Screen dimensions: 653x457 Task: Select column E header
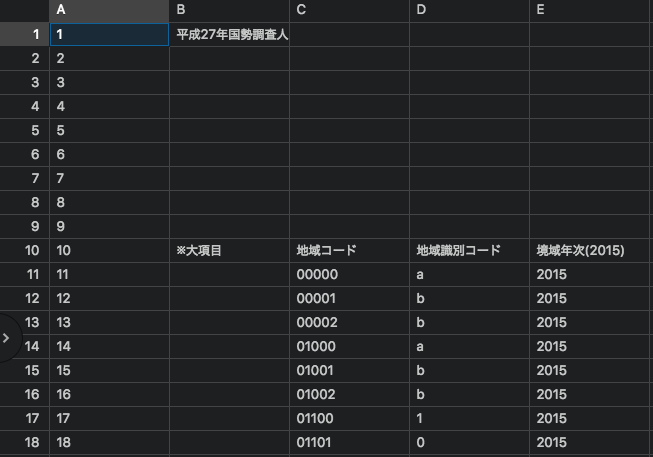click(589, 10)
